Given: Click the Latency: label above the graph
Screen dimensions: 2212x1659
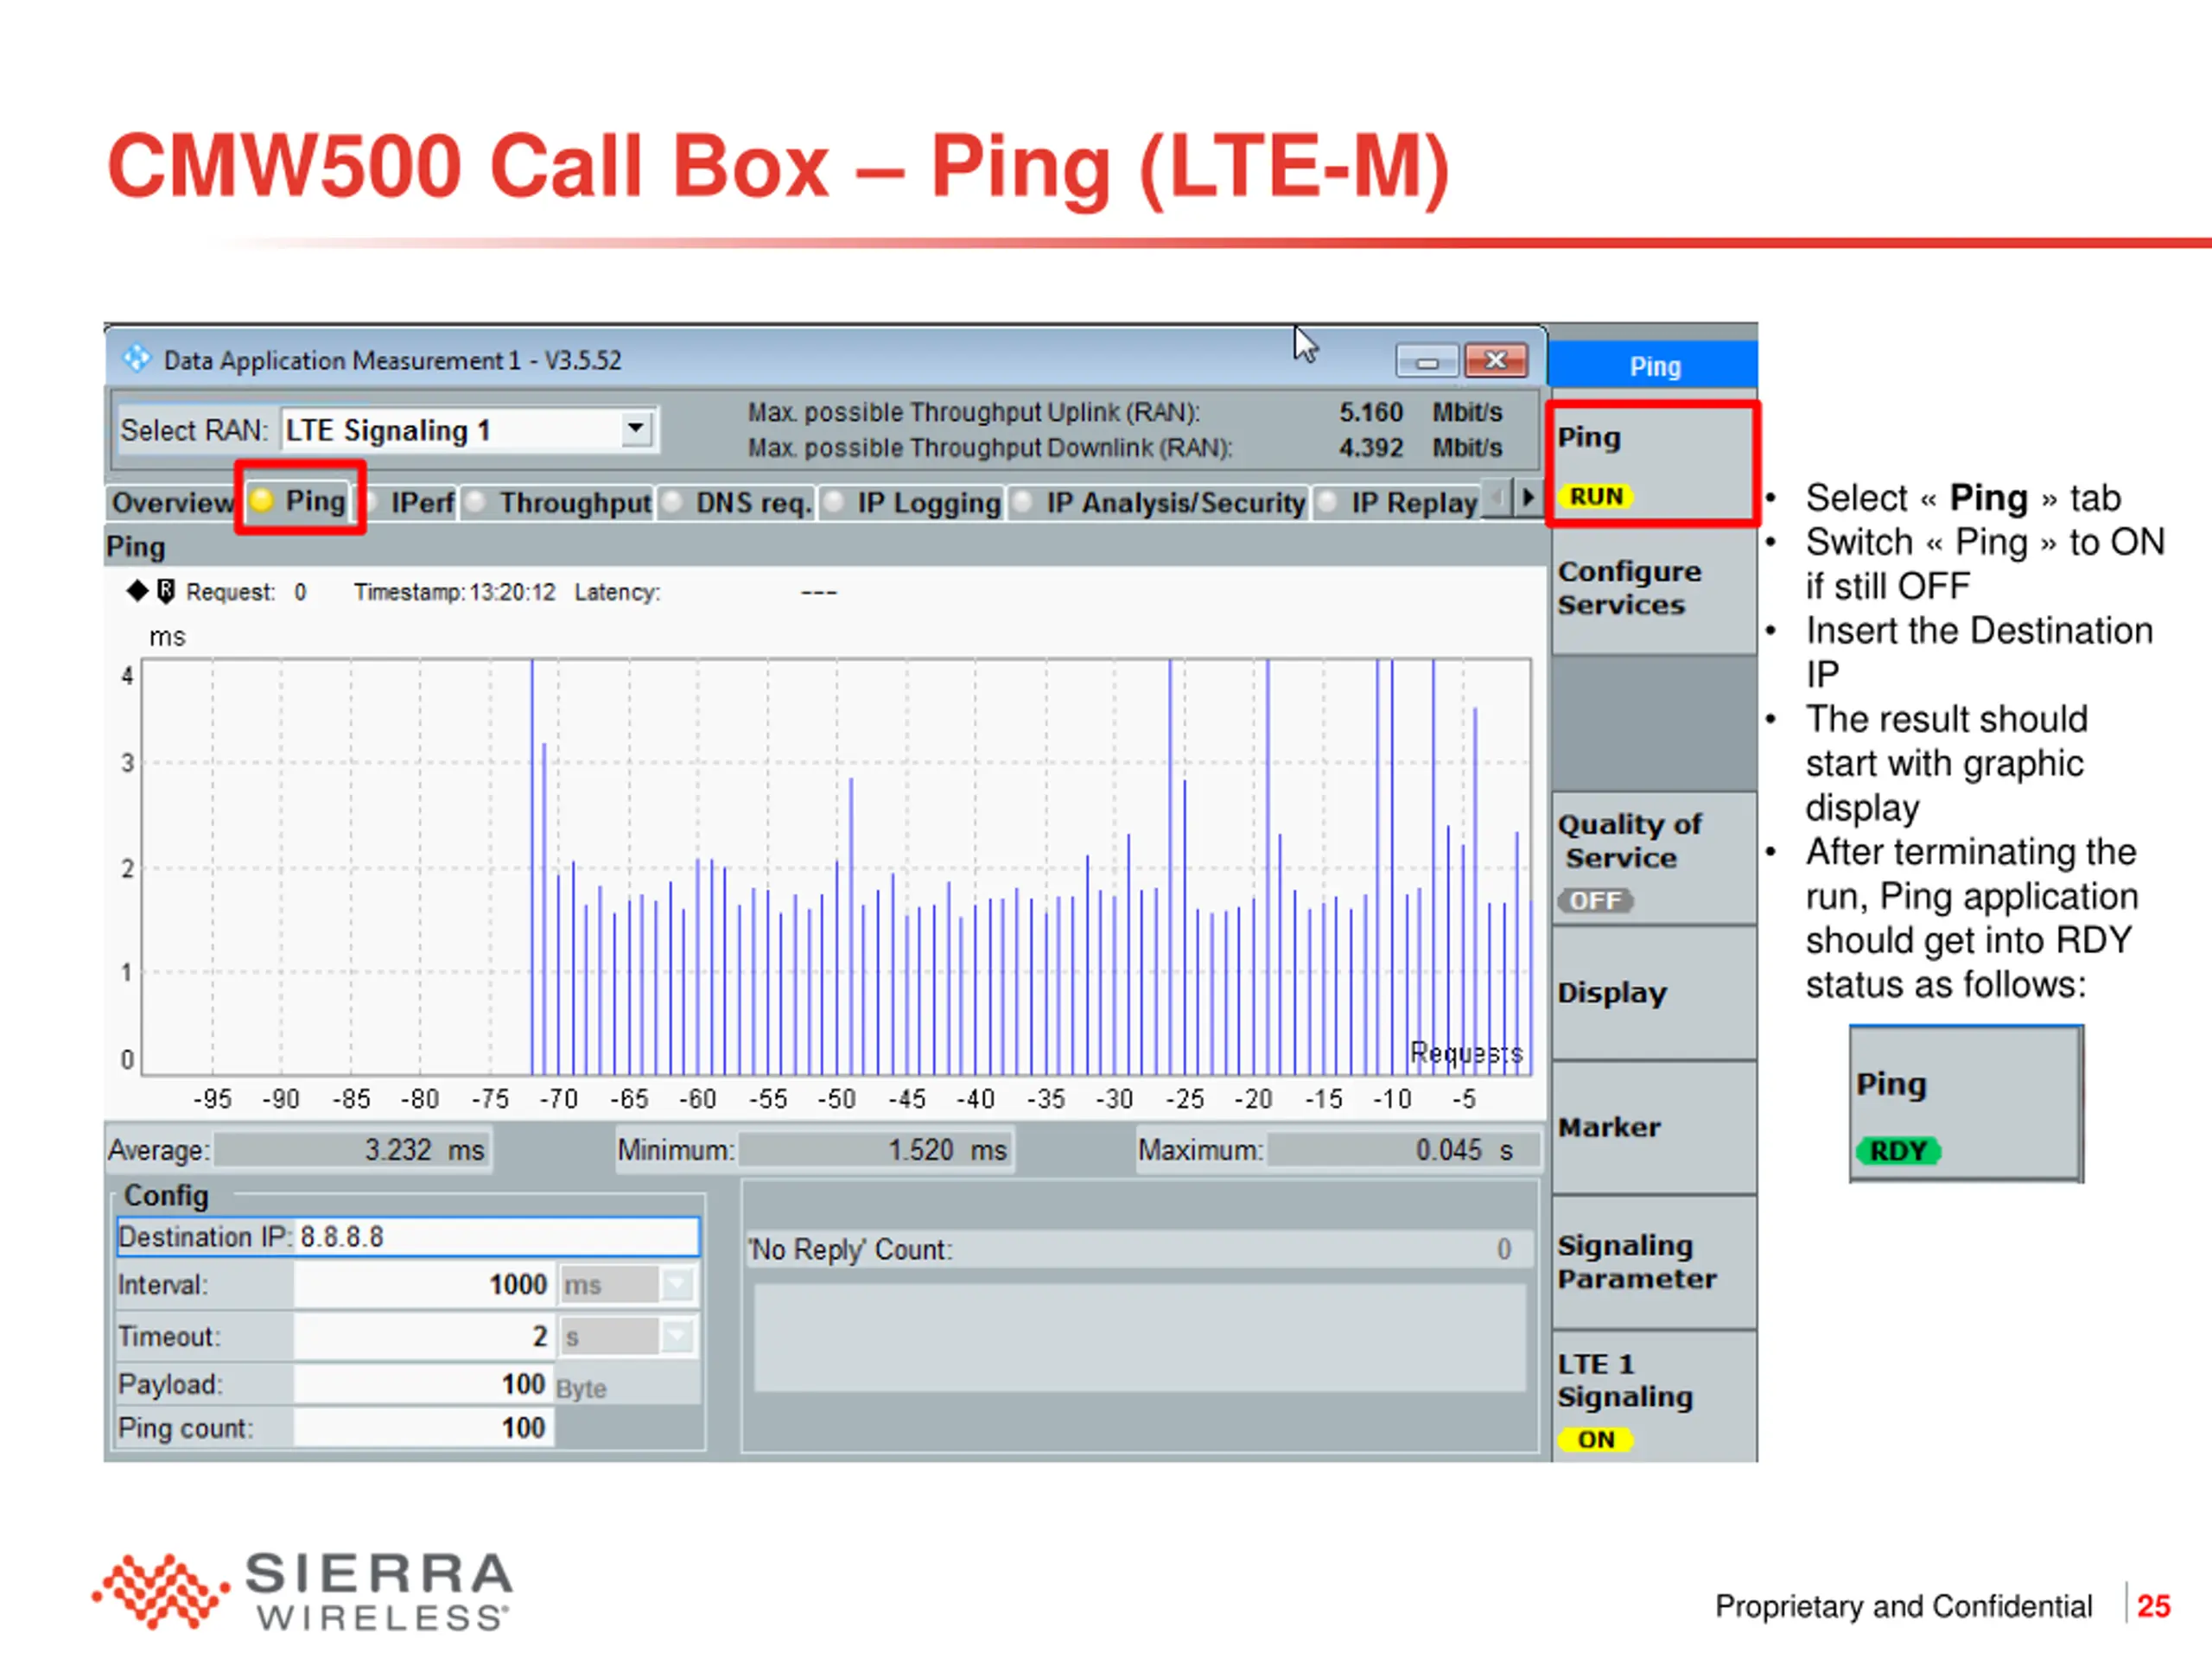Looking at the screenshot, I should 617,592.
